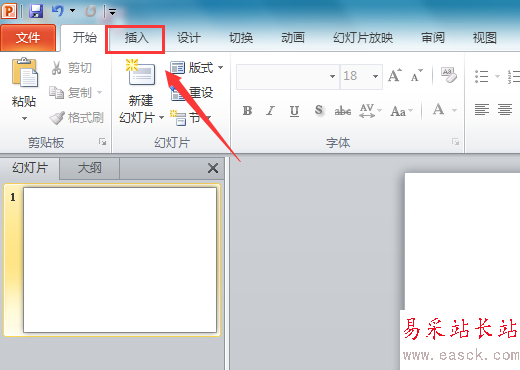The width and height of the screenshot is (520, 370).
Task: Toggle strikethrough abc button
Action: (343, 110)
